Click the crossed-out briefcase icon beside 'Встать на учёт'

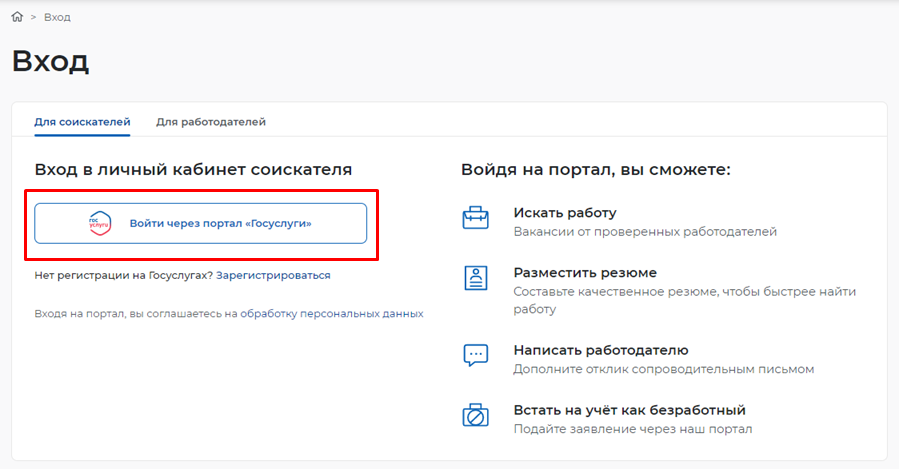pos(476,415)
